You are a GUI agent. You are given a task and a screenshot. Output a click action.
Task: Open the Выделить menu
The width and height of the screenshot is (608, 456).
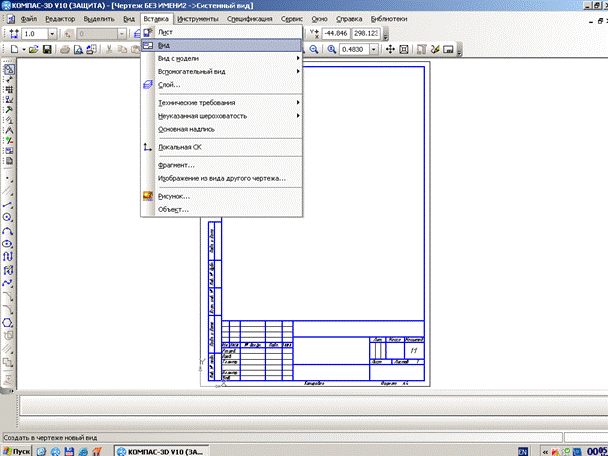(99, 19)
